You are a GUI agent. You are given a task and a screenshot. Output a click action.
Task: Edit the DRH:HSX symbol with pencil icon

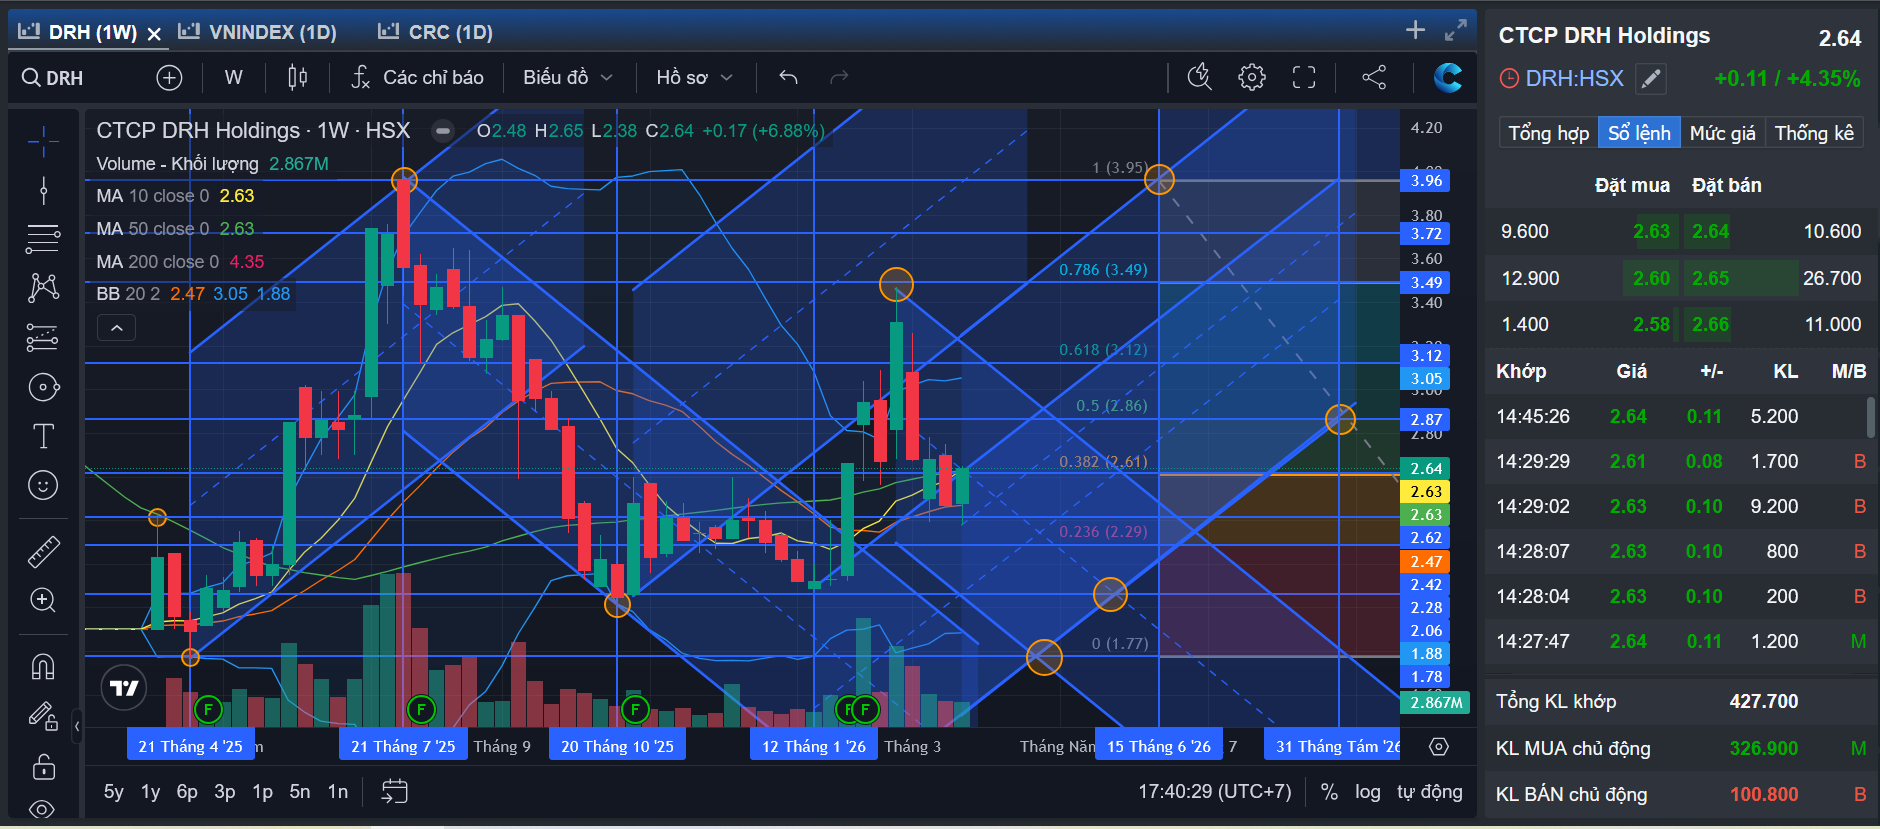pos(1651,78)
